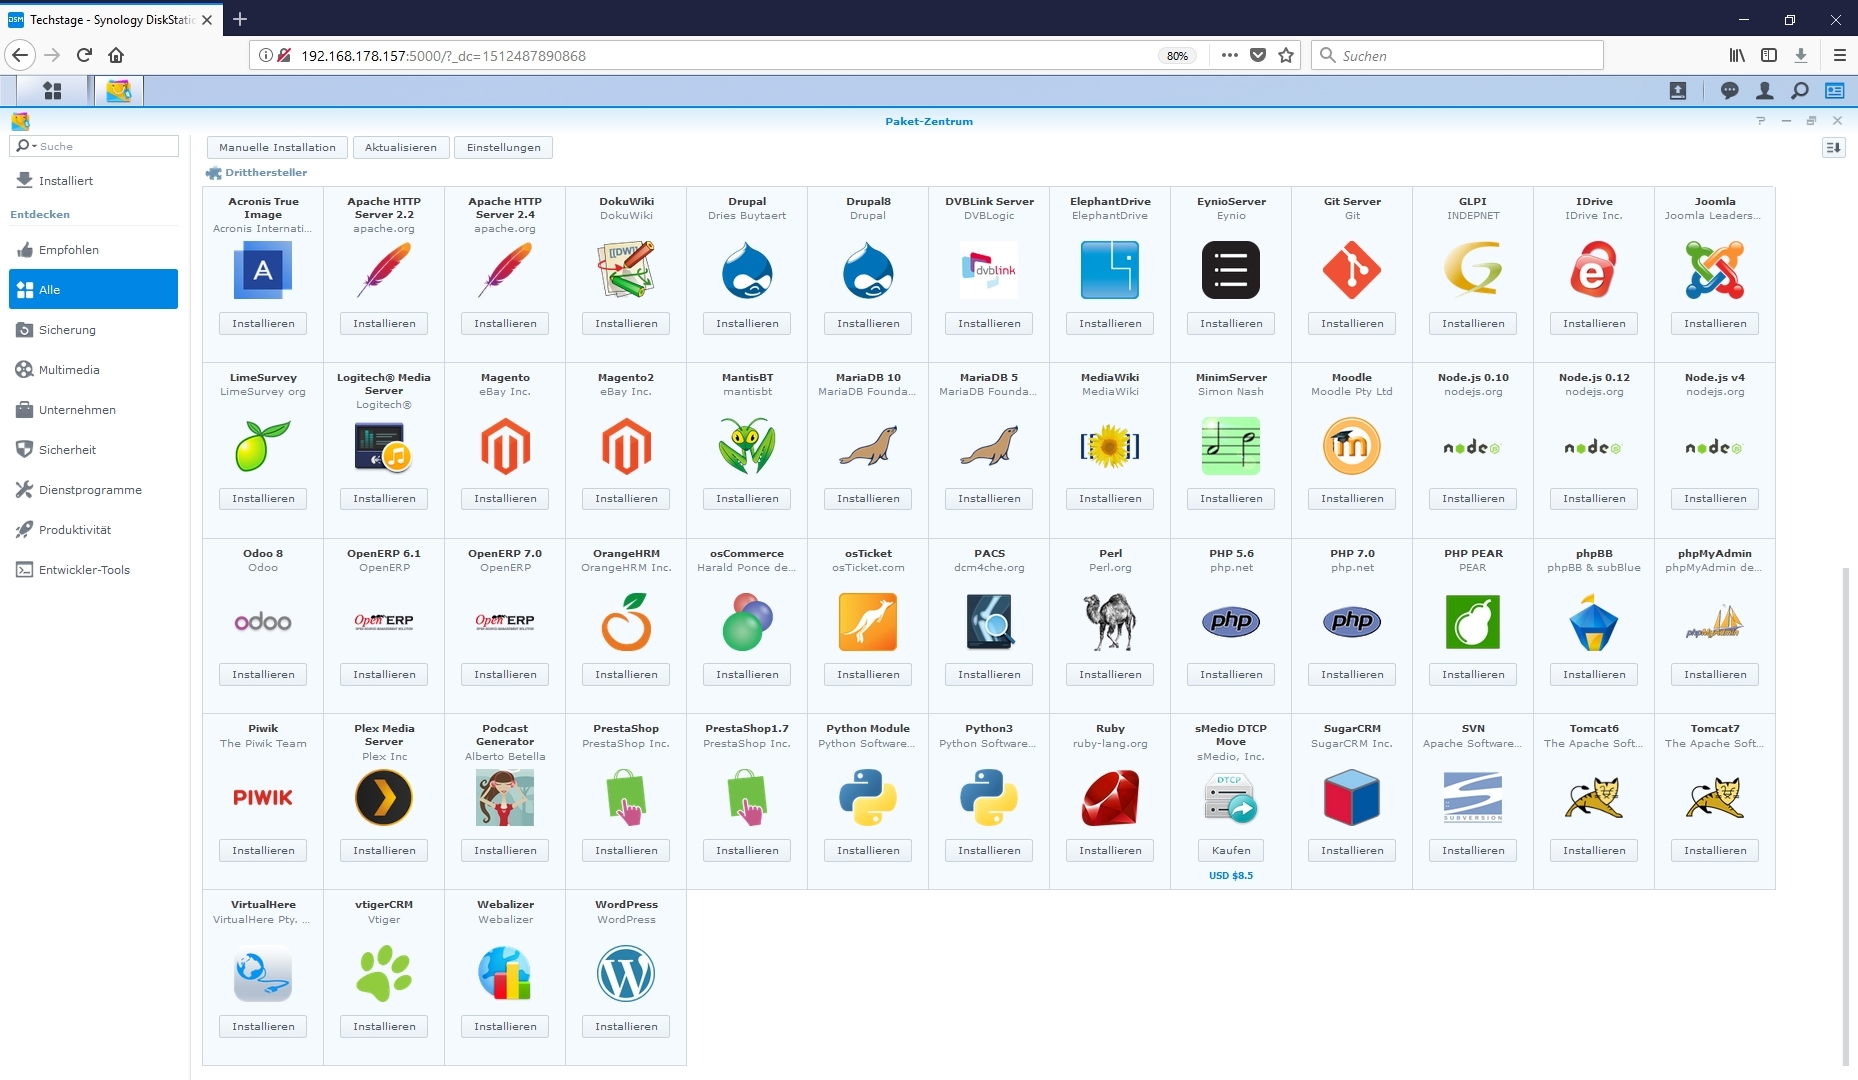The image size is (1858, 1080).
Task: Click the 80% zoom level indicator
Action: (x=1177, y=56)
